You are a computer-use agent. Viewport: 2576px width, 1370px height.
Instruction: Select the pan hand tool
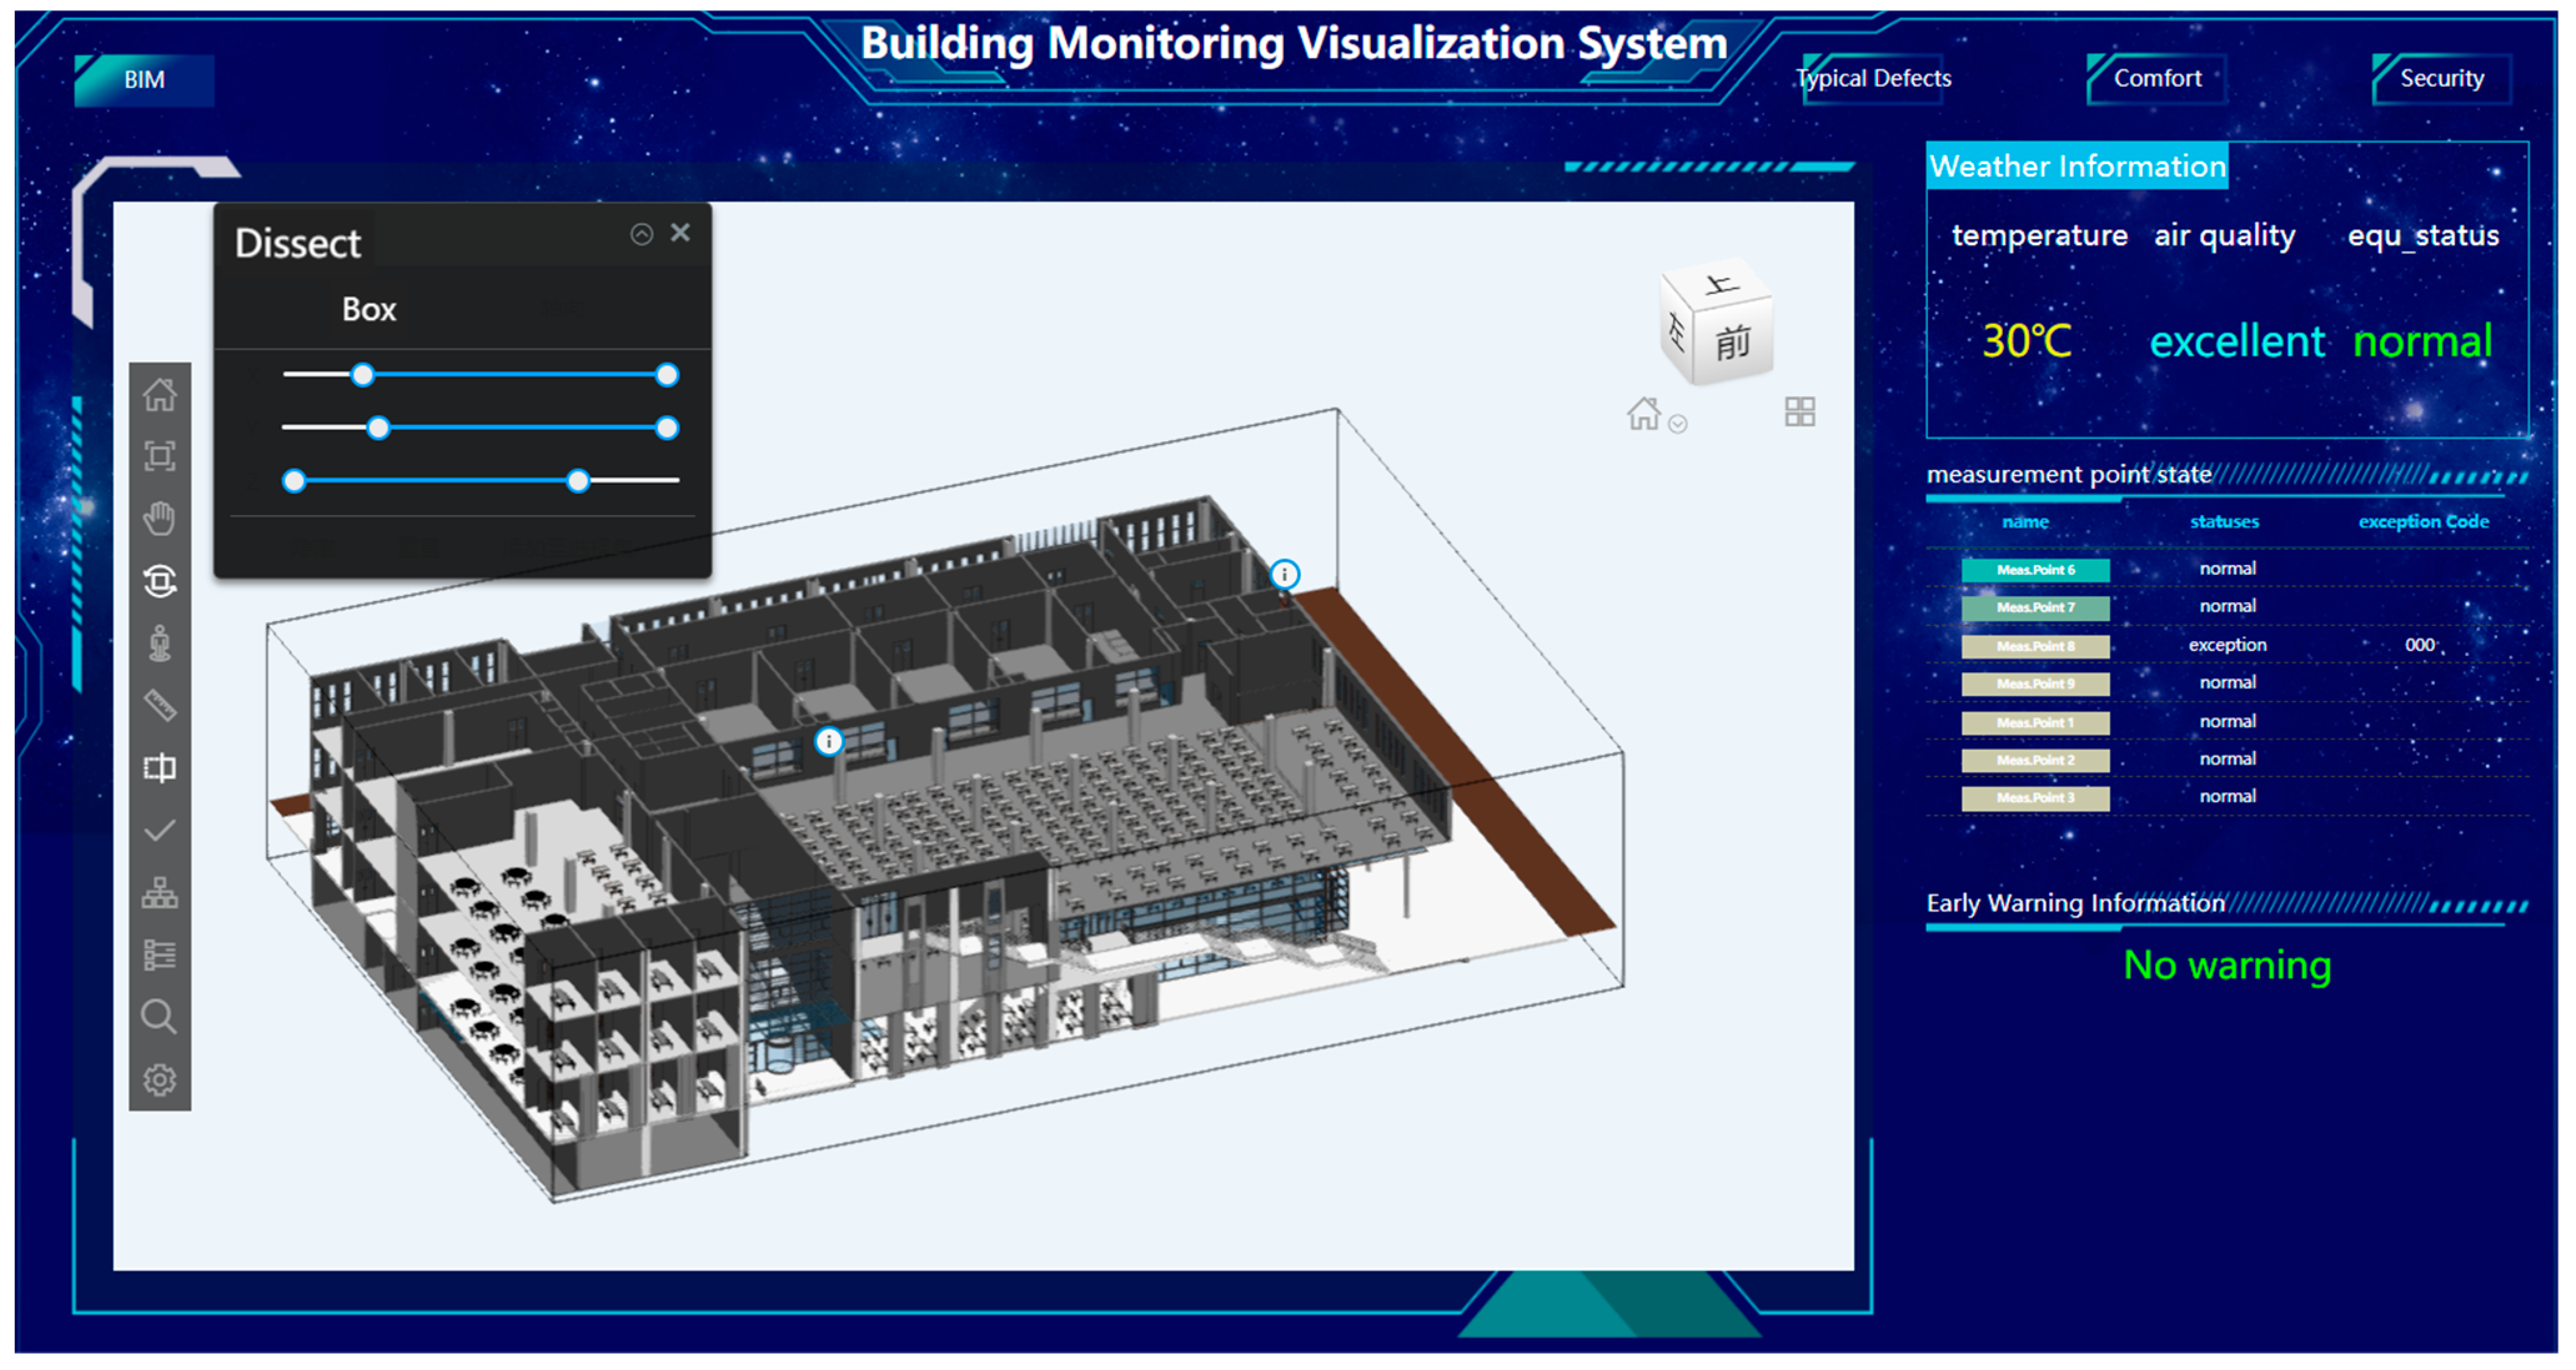[159, 519]
